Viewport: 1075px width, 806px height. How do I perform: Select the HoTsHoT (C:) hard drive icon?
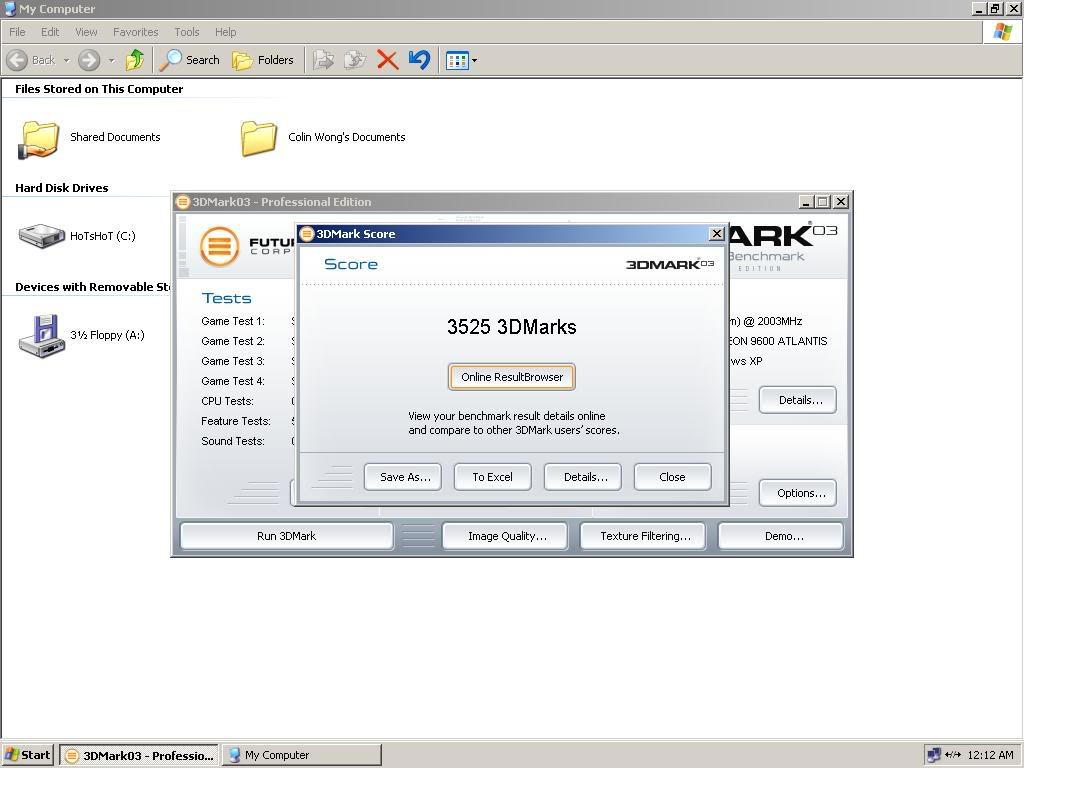41,236
